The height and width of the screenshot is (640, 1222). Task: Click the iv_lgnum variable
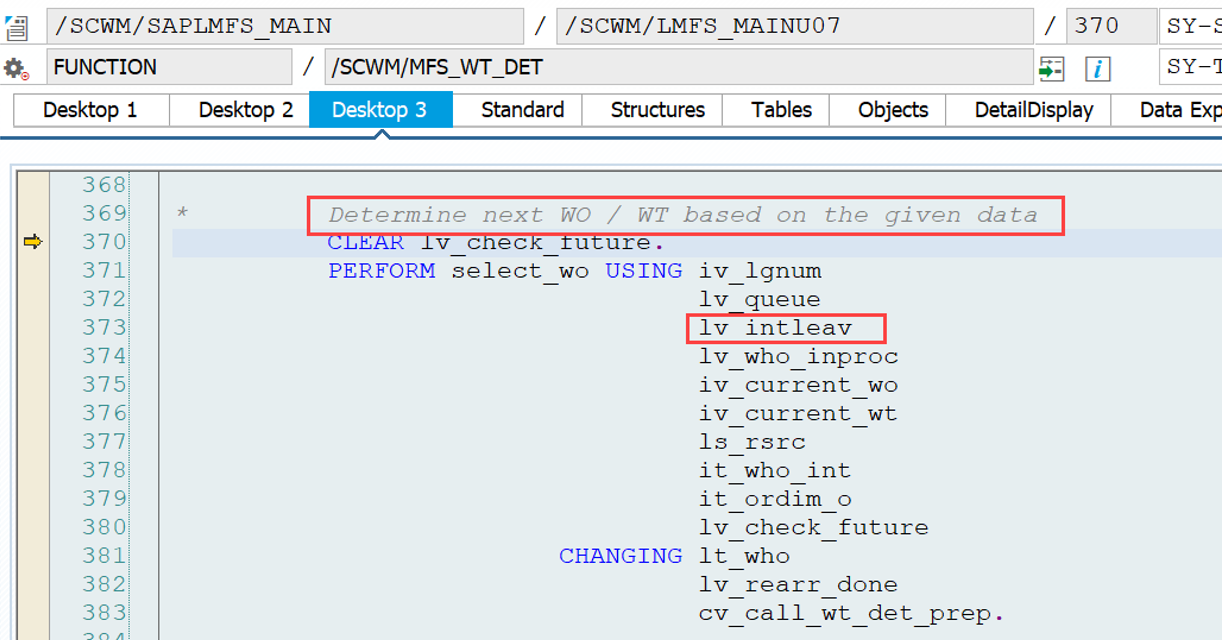point(760,271)
